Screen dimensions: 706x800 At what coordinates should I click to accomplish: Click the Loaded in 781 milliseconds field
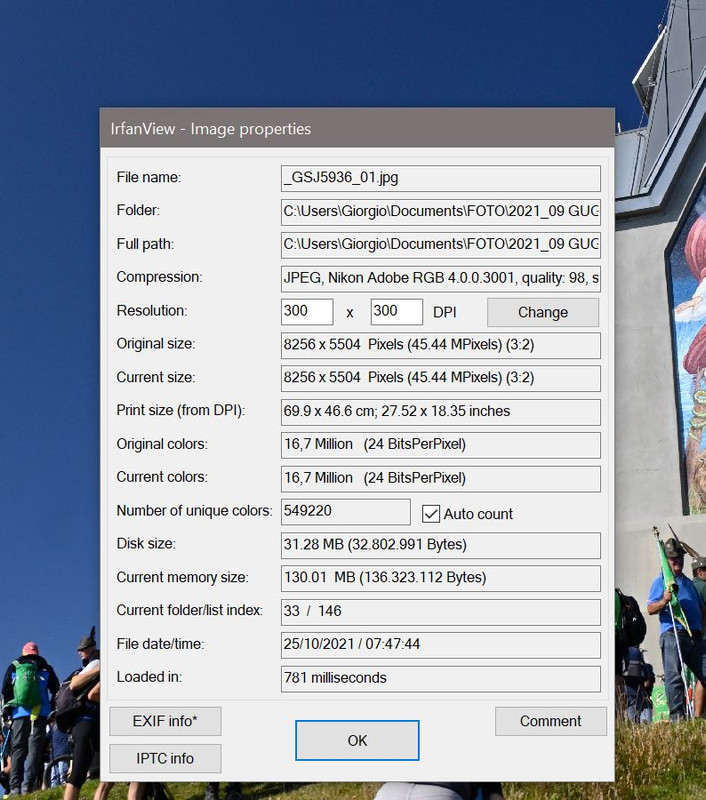pos(441,679)
